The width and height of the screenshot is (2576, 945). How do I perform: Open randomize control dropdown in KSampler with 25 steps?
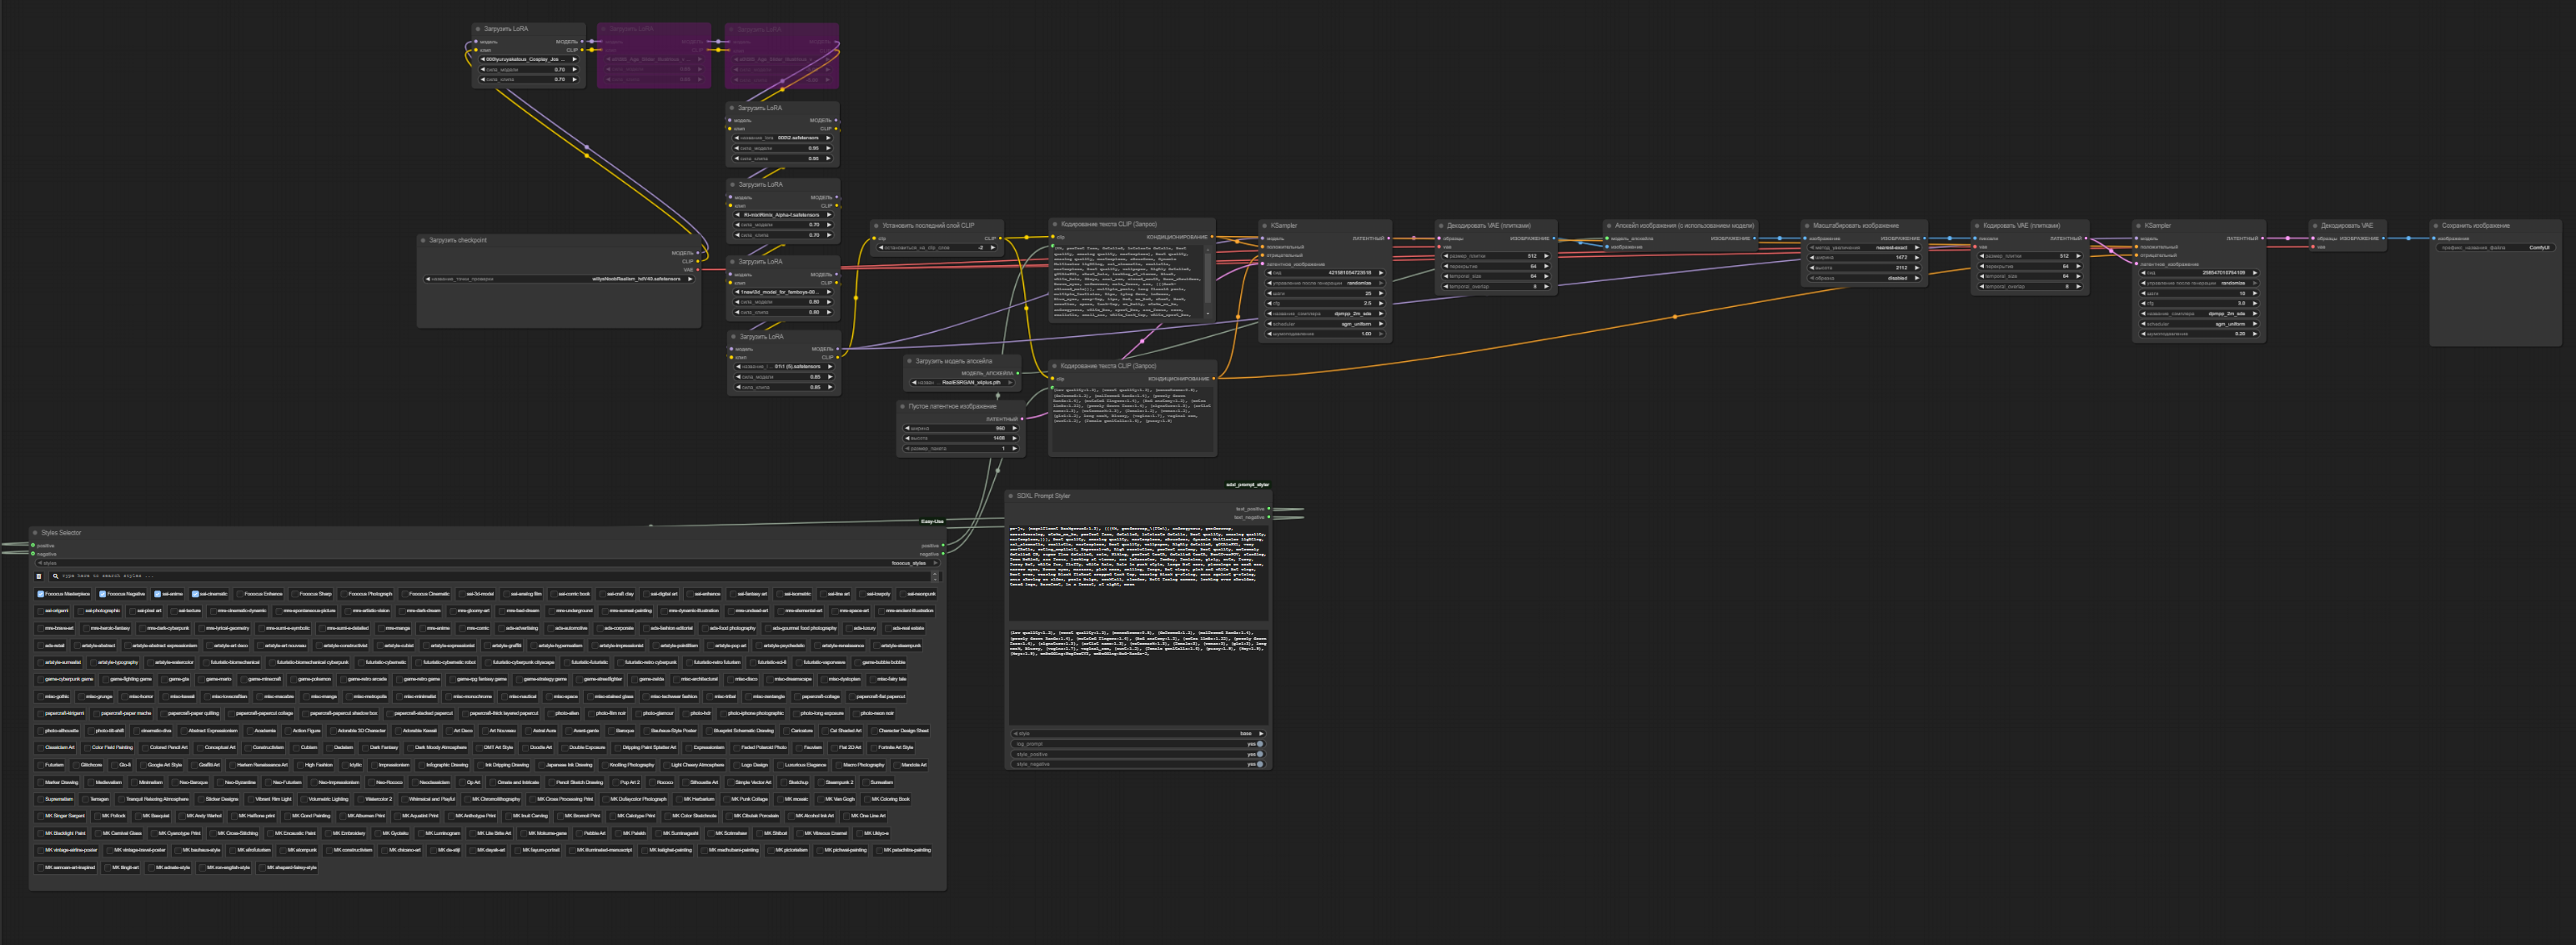[1325, 283]
